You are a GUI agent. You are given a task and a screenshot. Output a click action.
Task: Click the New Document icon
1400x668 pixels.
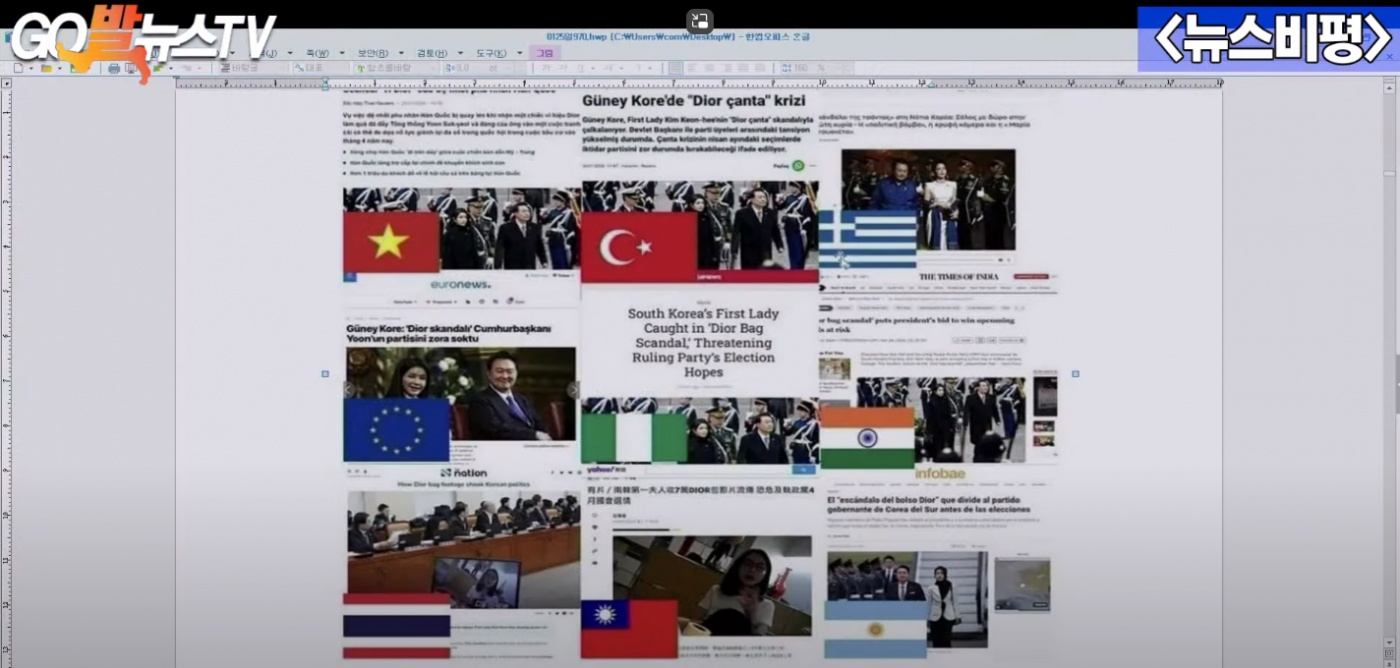click(x=17, y=68)
